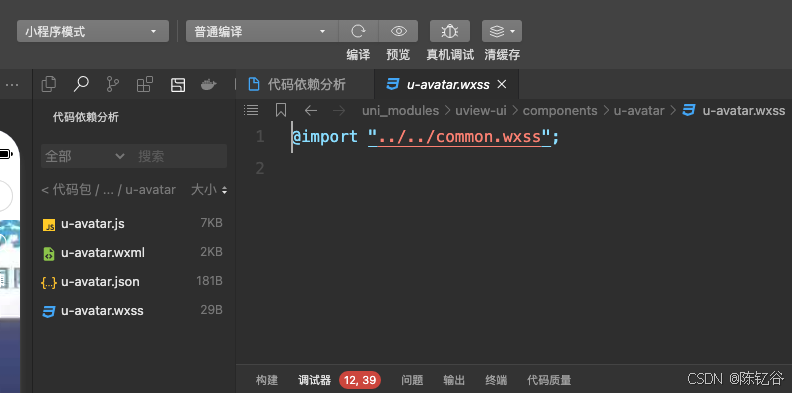The height and width of the screenshot is (393, 792).
Task: Open the Docker whale icon panel
Action: [x=209, y=84]
